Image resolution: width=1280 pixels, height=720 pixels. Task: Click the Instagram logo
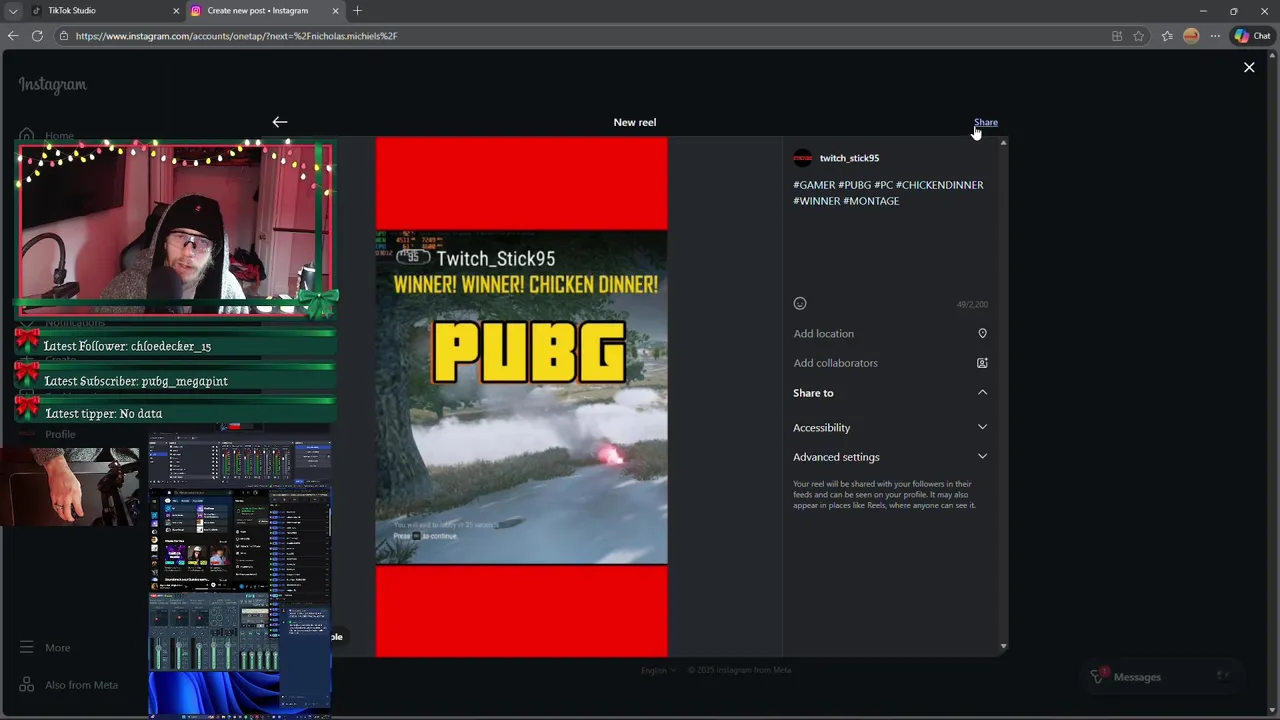(x=53, y=85)
